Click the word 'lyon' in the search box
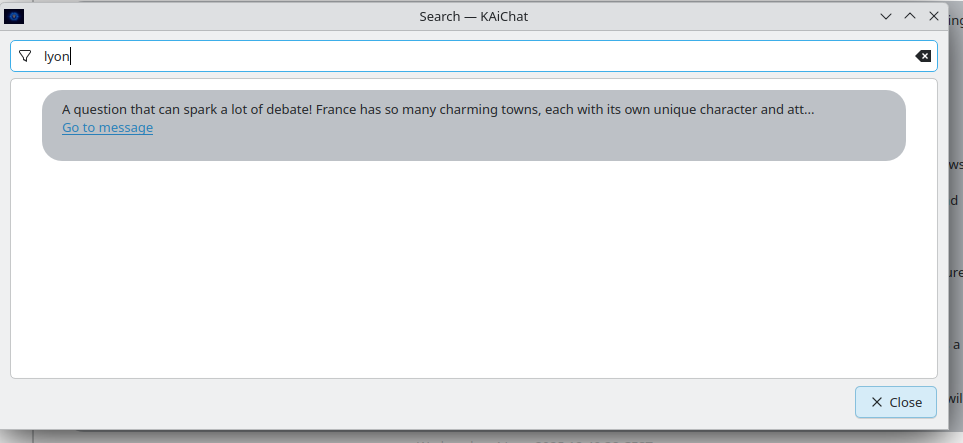This screenshot has width=963, height=443. coord(57,57)
